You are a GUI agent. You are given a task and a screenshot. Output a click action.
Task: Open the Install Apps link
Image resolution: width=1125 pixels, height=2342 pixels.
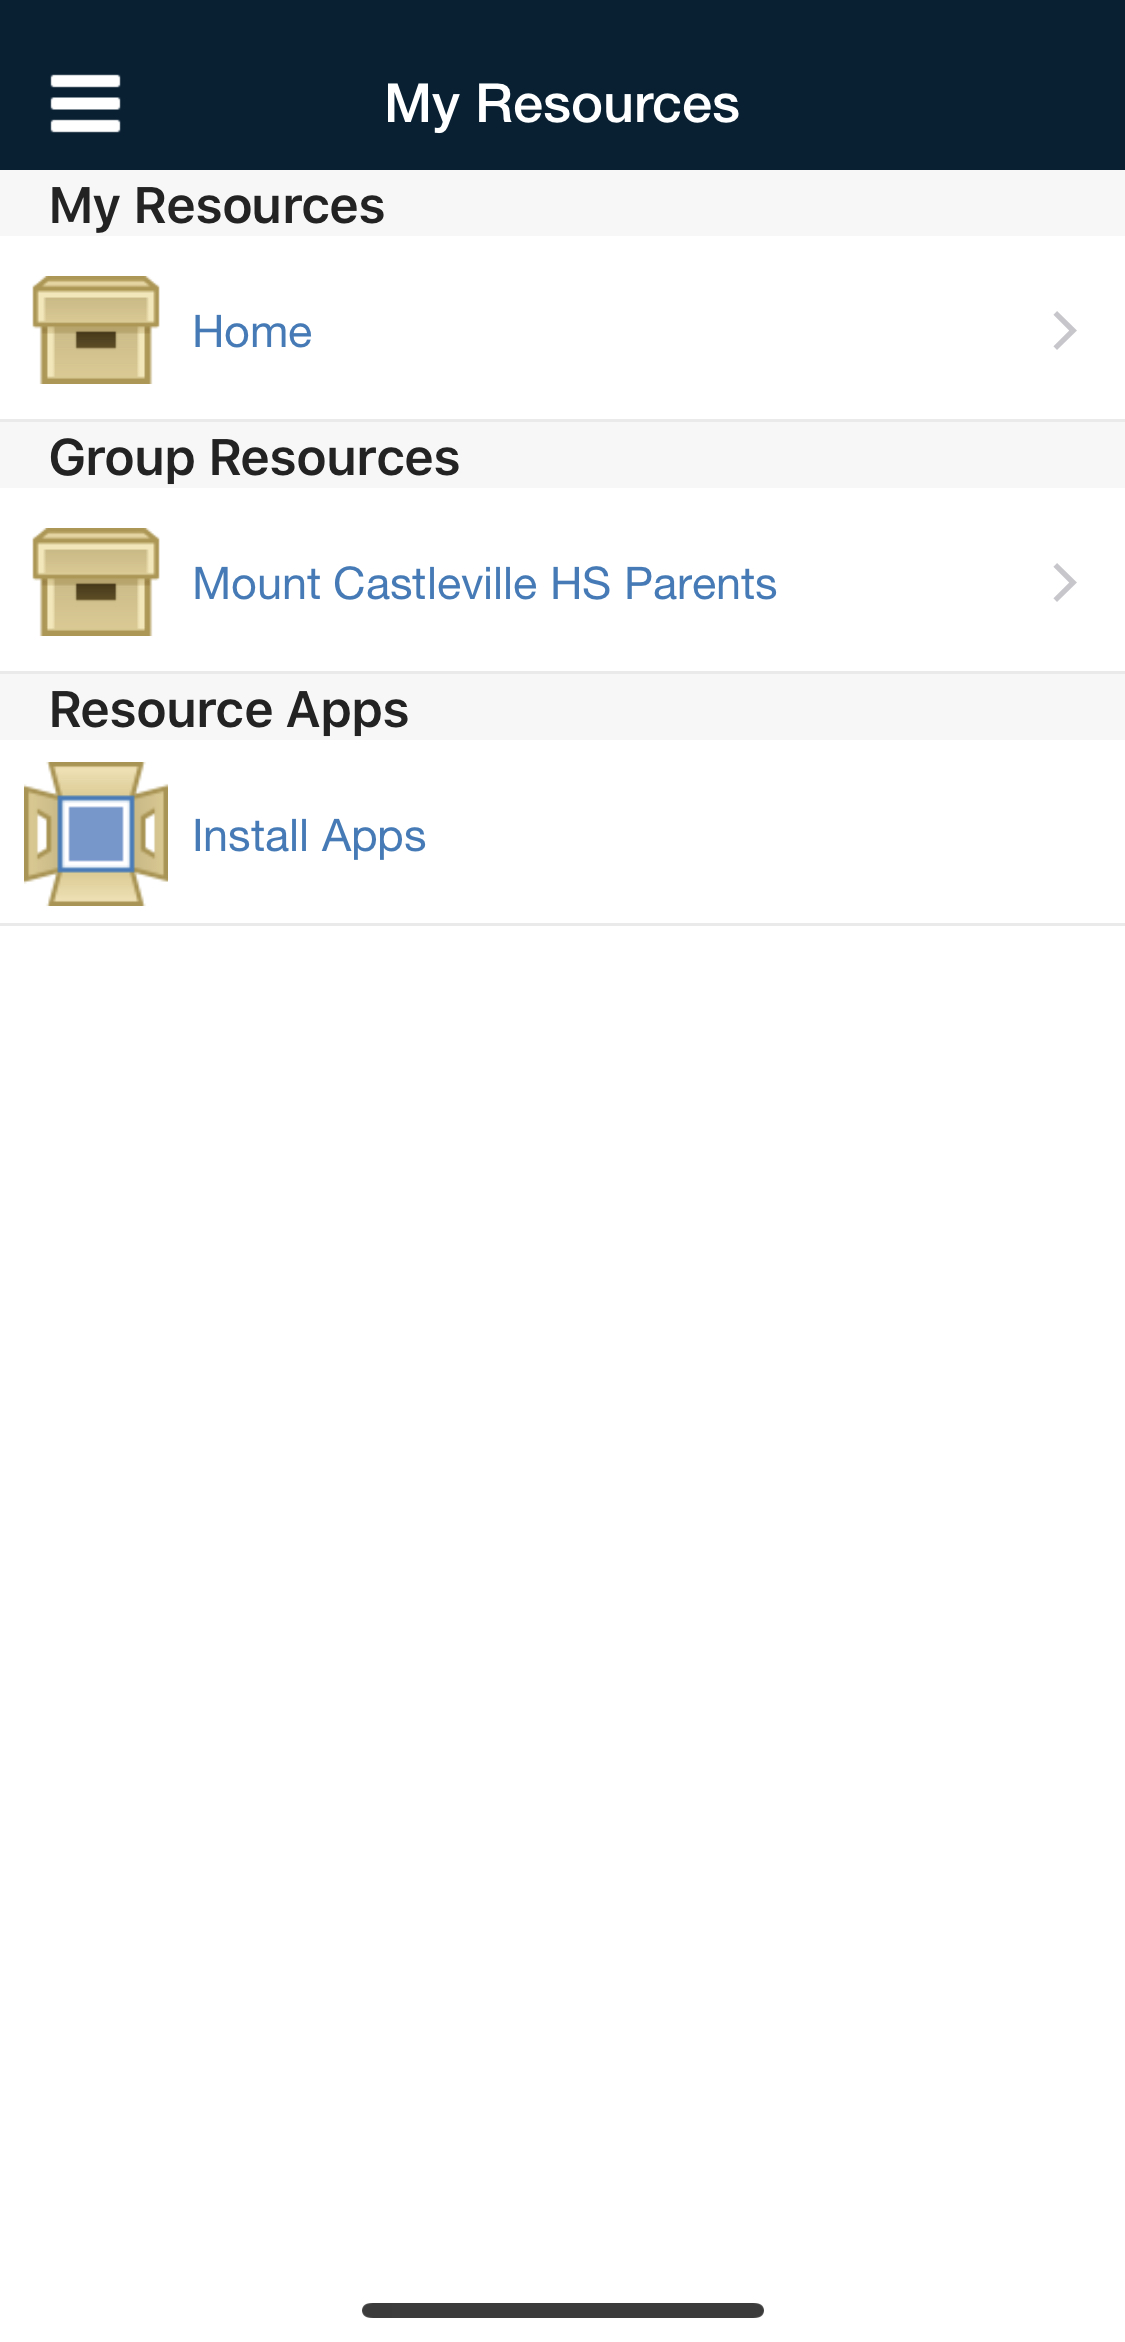(x=309, y=836)
